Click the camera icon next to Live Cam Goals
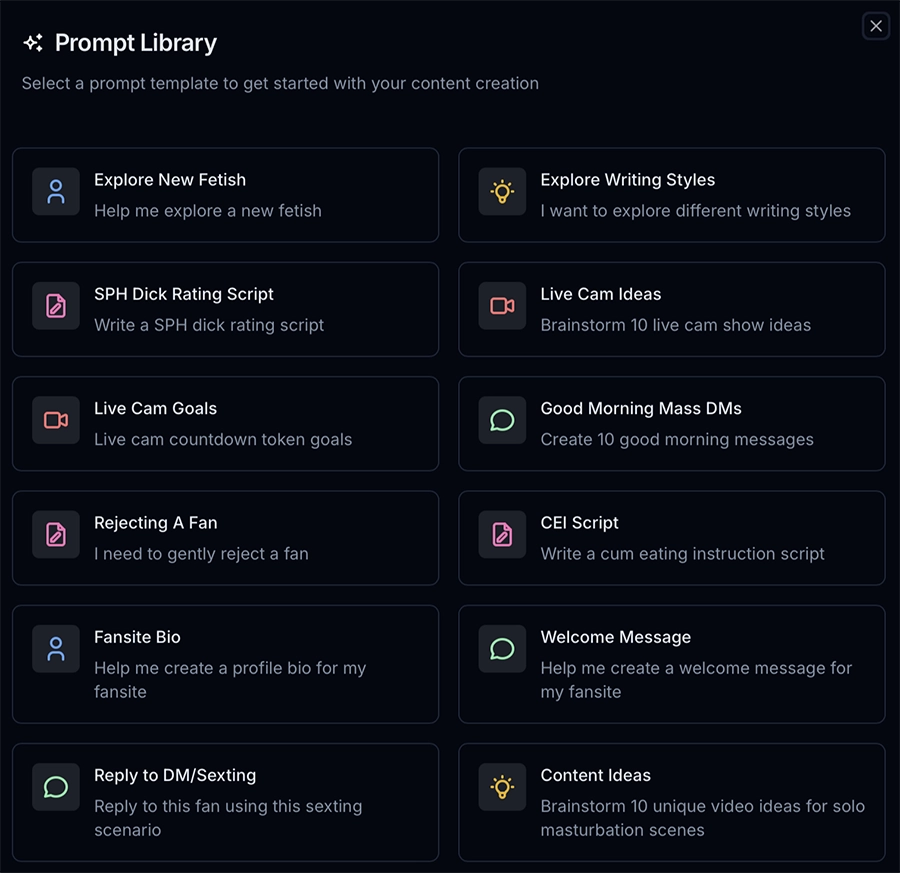 click(x=56, y=420)
